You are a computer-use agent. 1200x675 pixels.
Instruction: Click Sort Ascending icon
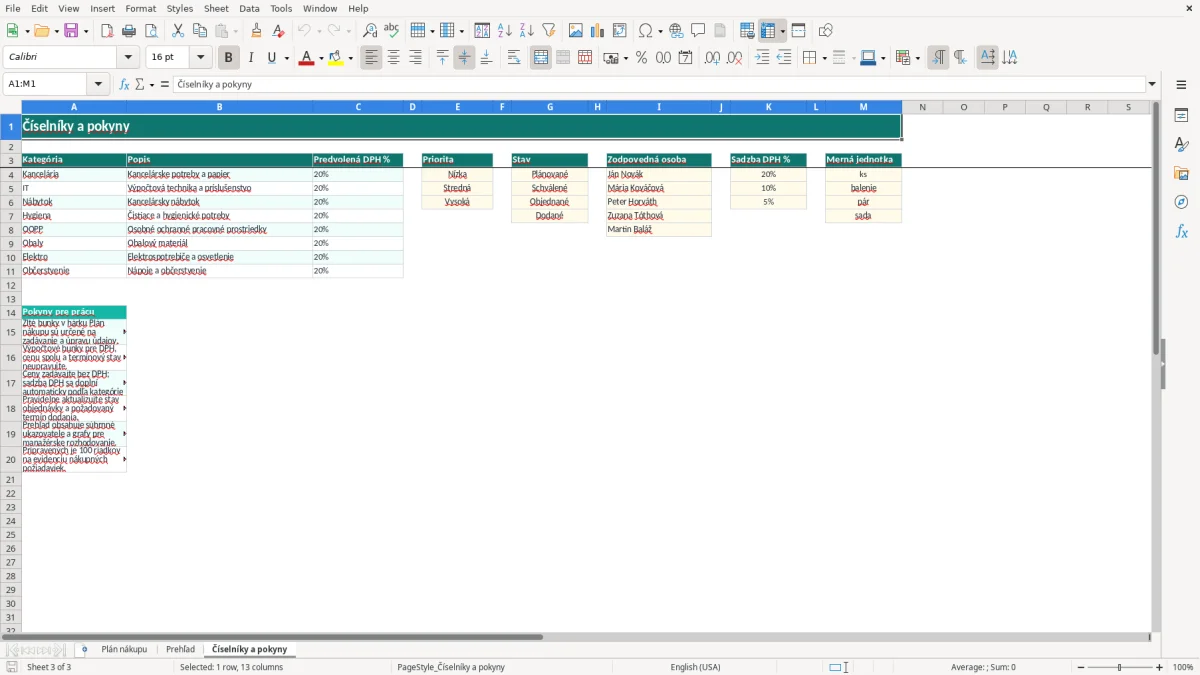coord(505,31)
